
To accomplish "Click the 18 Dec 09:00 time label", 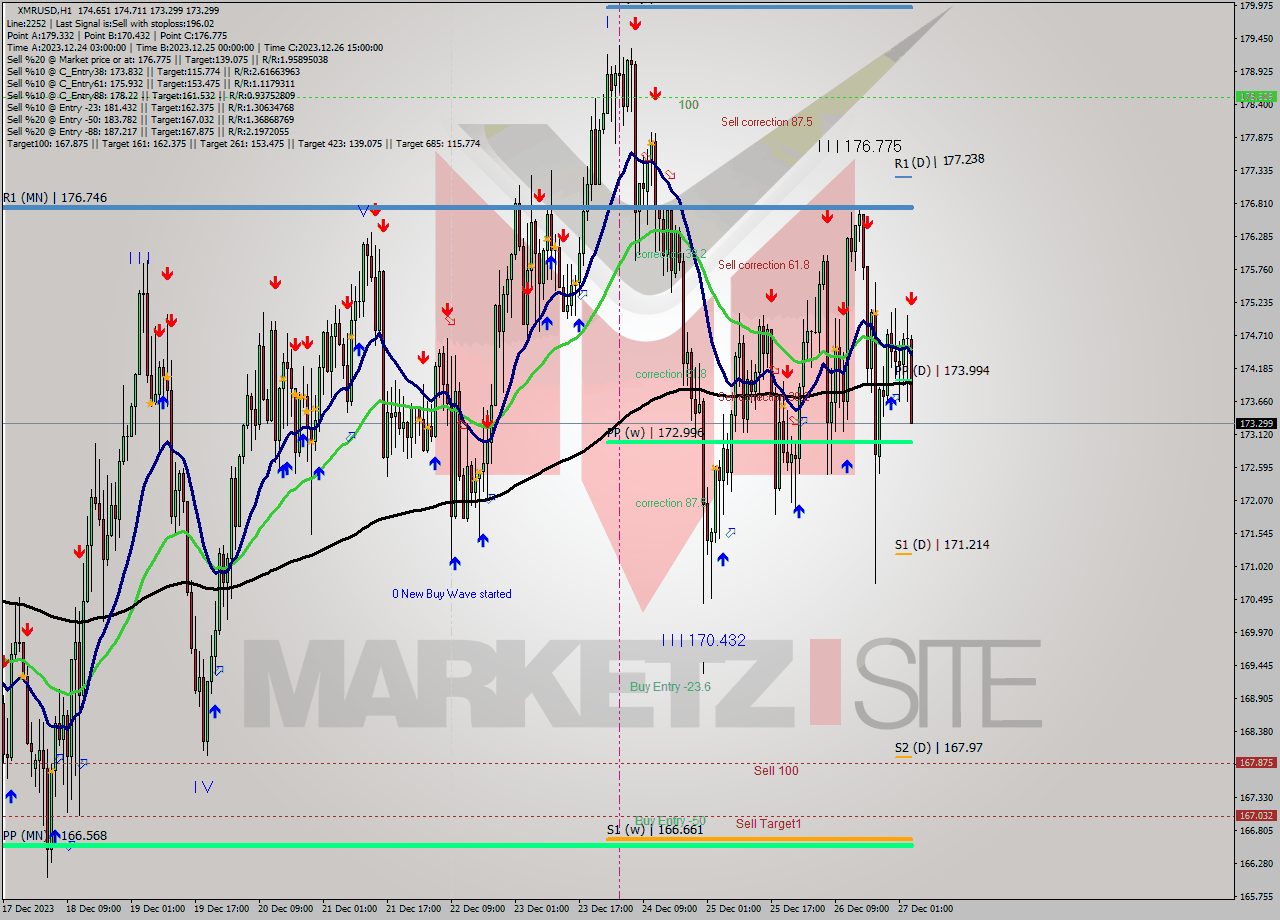I will [93, 909].
